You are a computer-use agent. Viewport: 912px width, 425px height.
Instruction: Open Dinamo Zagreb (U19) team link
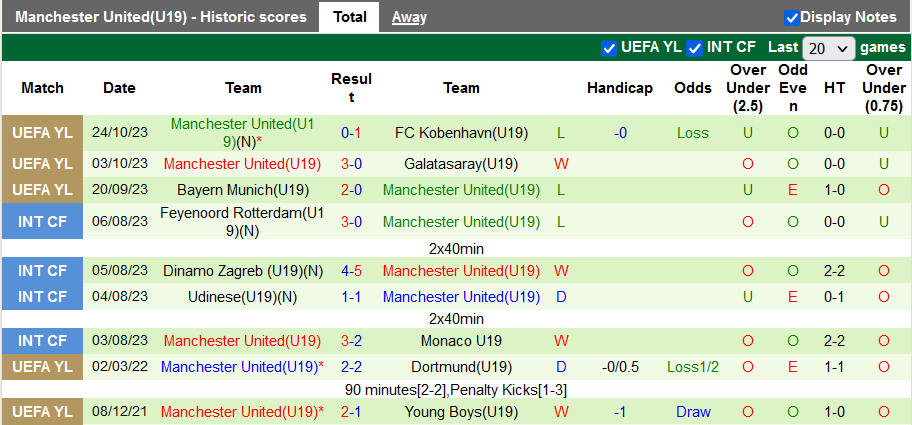243,271
